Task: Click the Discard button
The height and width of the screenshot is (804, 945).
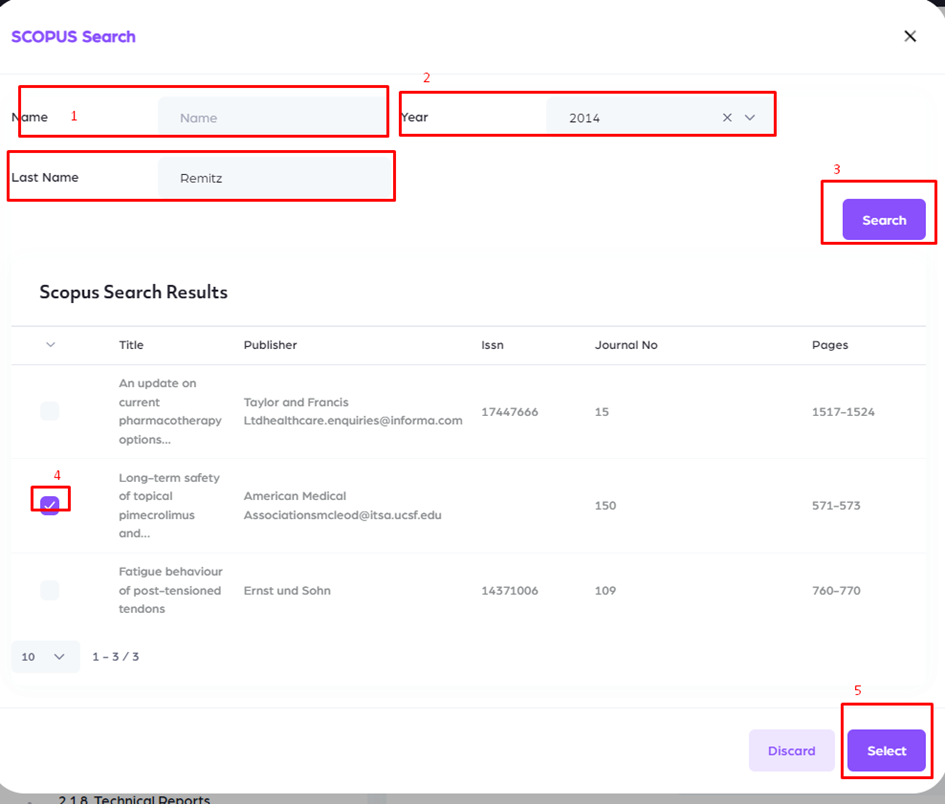Action: tap(791, 751)
